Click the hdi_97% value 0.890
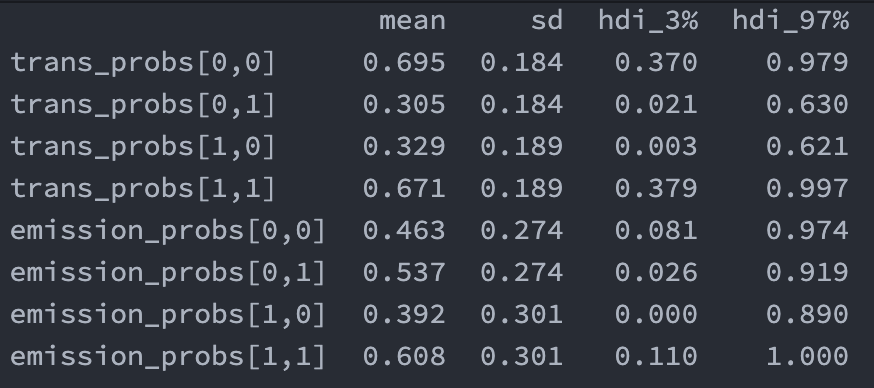Viewport: 874px width, 388px height. [807, 314]
